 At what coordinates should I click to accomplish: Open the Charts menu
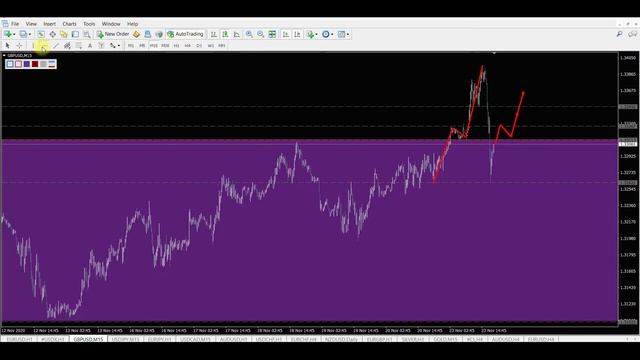point(69,24)
